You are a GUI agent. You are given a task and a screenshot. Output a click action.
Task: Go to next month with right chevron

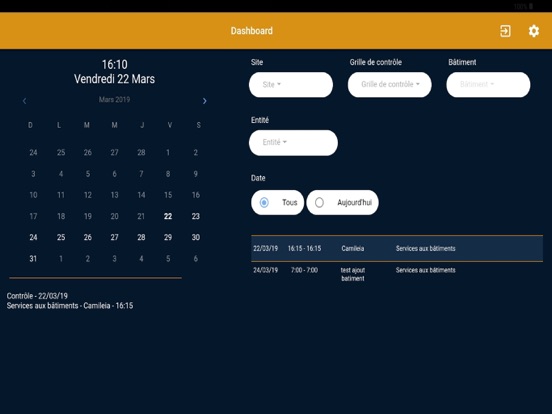tap(205, 101)
